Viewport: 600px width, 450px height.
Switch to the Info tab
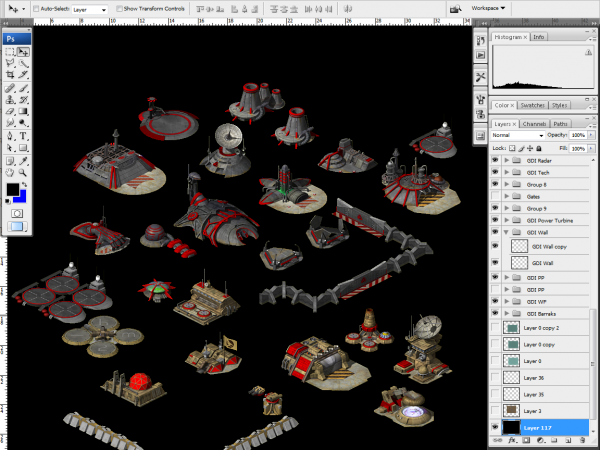pyautogui.click(x=539, y=37)
